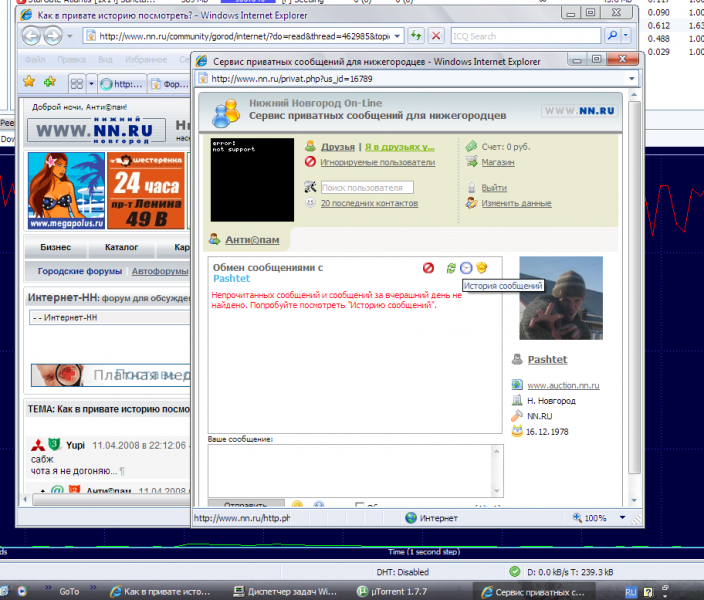Click the red Stop button in IE toolbar
This screenshot has height=600, width=704.
[x=436, y=35]
